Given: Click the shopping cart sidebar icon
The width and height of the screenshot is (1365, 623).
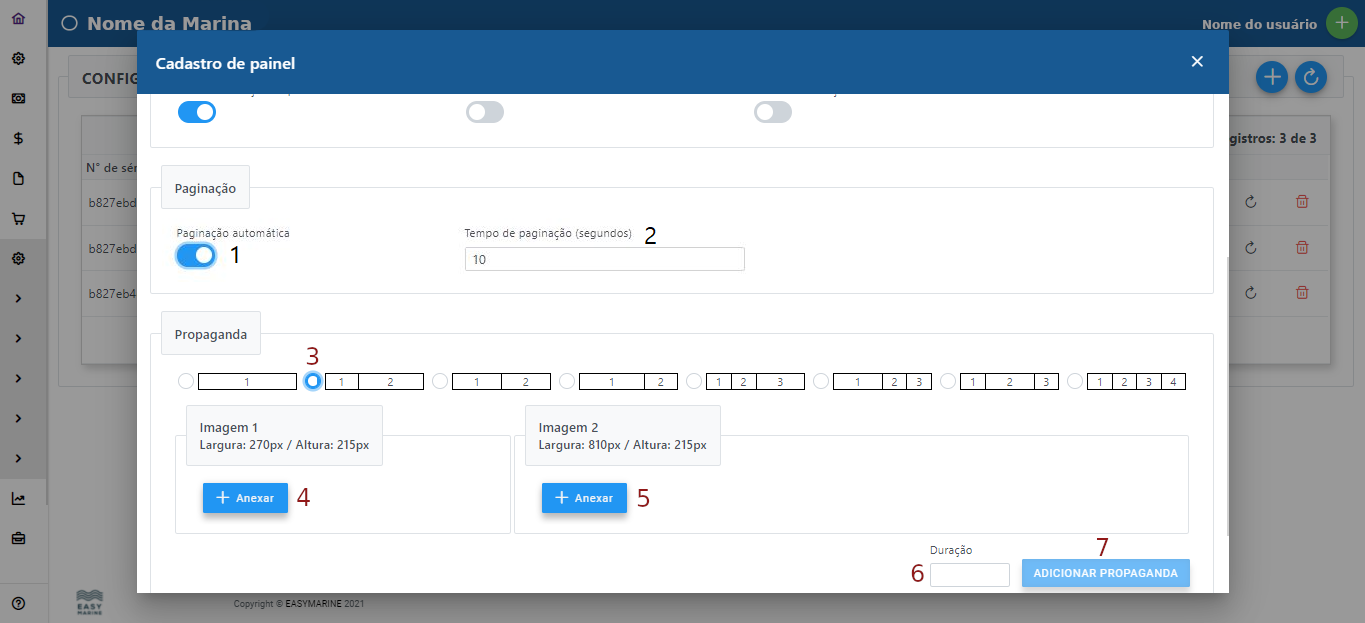Looking at the screenshot, I should click(18, 219).
